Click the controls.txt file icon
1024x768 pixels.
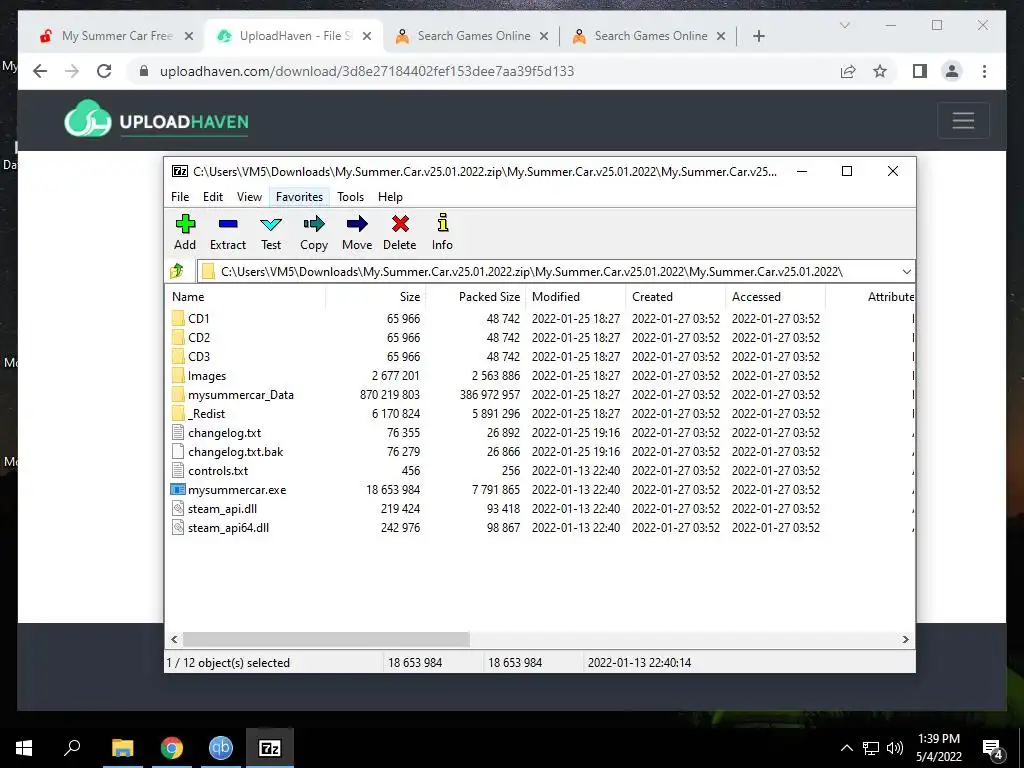178,470
